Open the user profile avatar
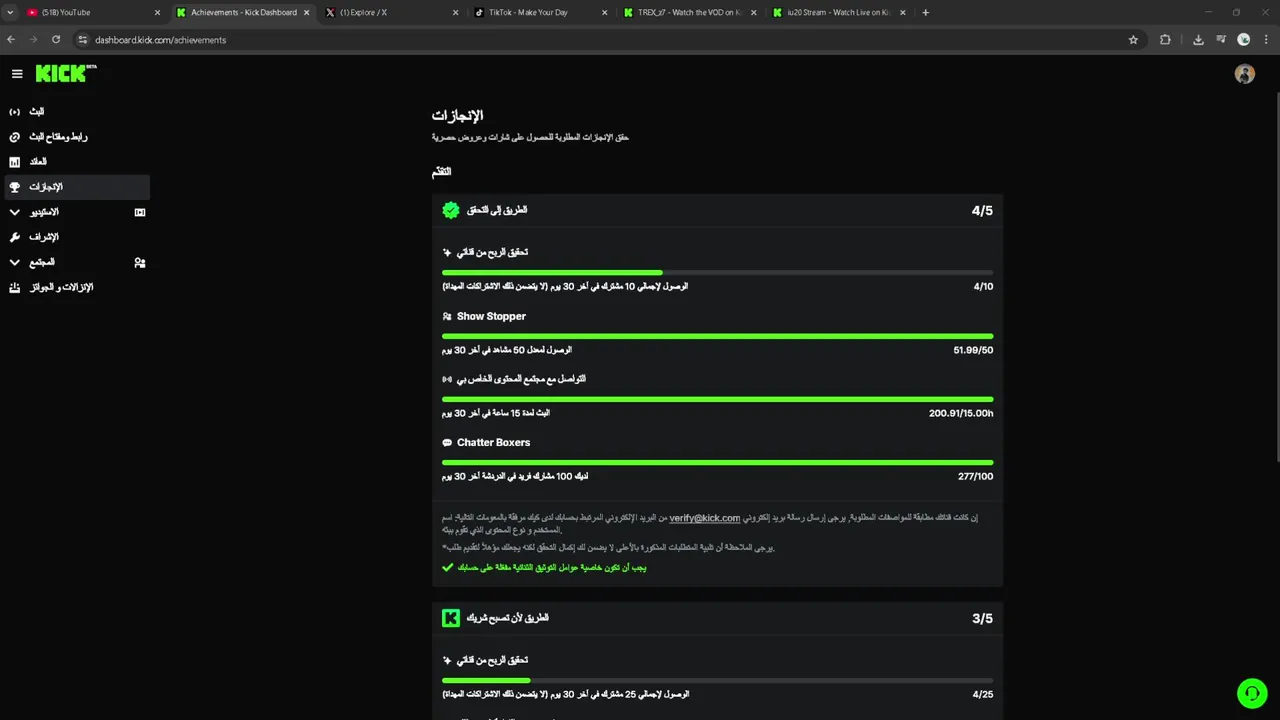This screenshot has height=720, width=1280. [x=1244, y=74]
